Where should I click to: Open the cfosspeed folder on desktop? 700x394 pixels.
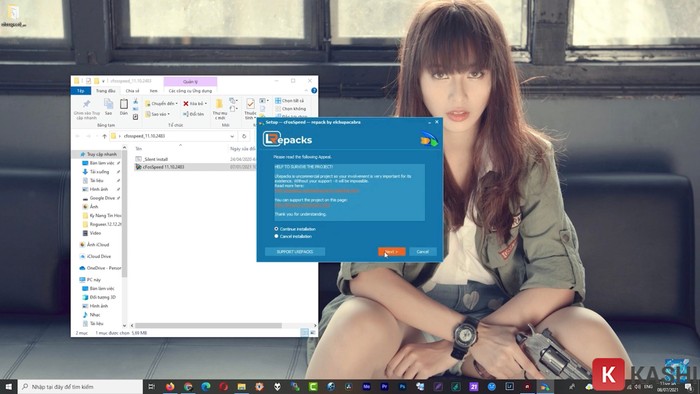[13, 16]
